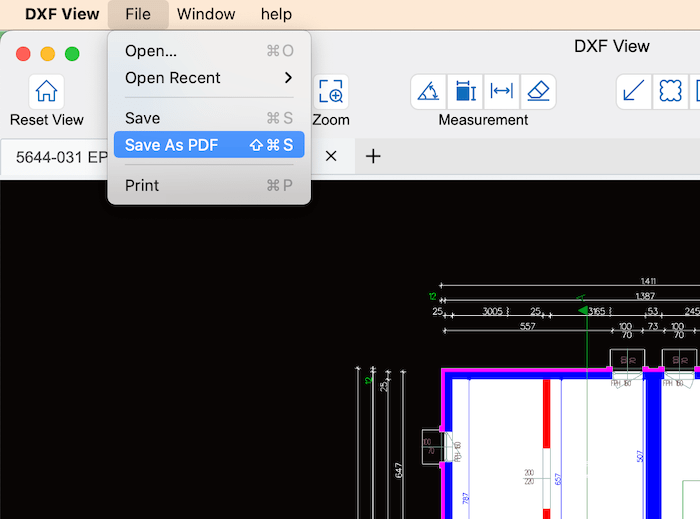Click the eraser icon in Measurement group

click(538, 92)
